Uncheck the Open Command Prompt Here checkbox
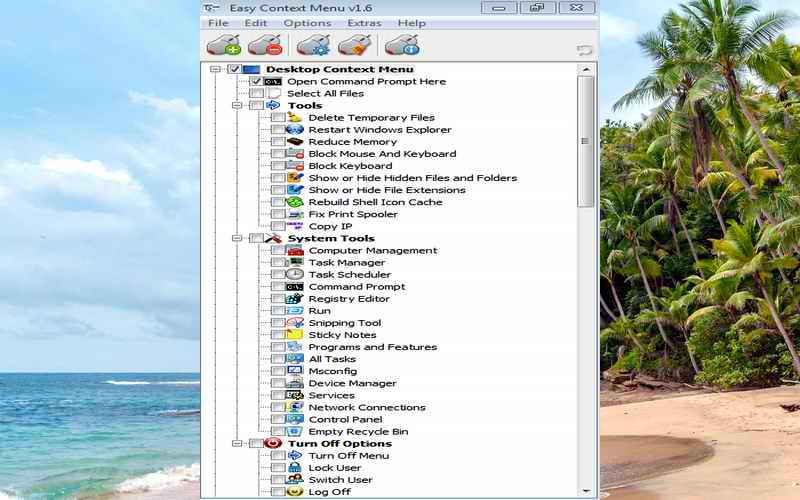This screenshot has height=500, width=800. 256,81
